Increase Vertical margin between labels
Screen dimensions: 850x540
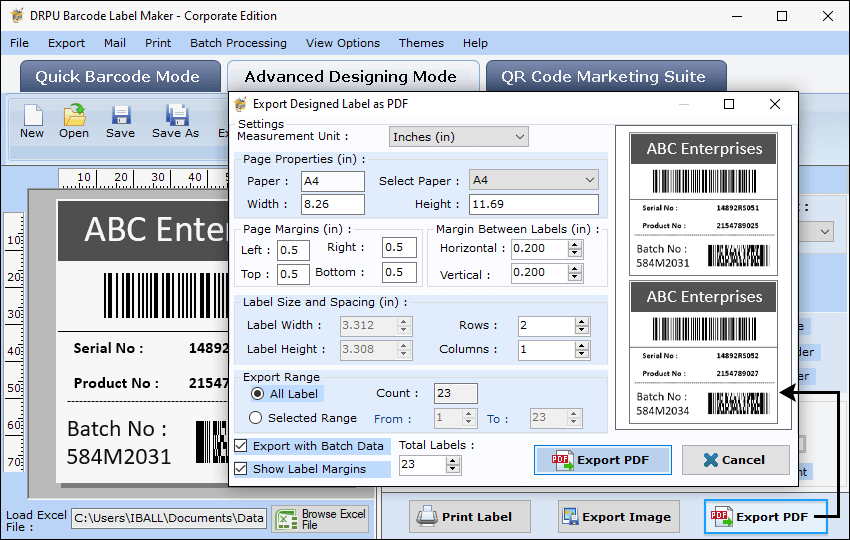coord(575,269)
